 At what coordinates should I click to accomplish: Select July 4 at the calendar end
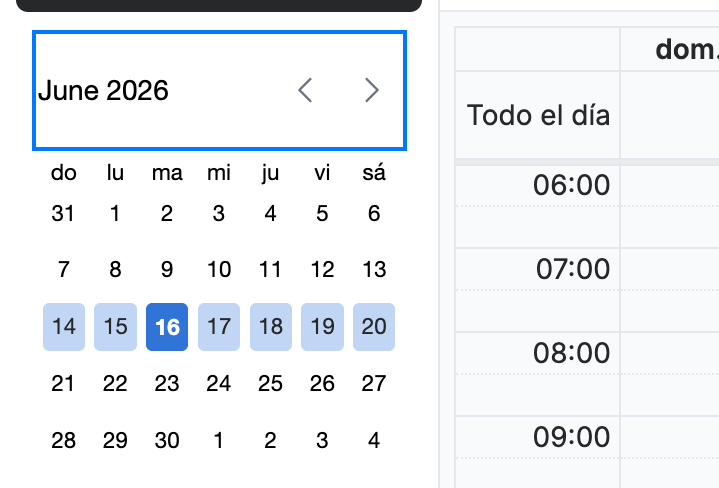click(374, 440)
